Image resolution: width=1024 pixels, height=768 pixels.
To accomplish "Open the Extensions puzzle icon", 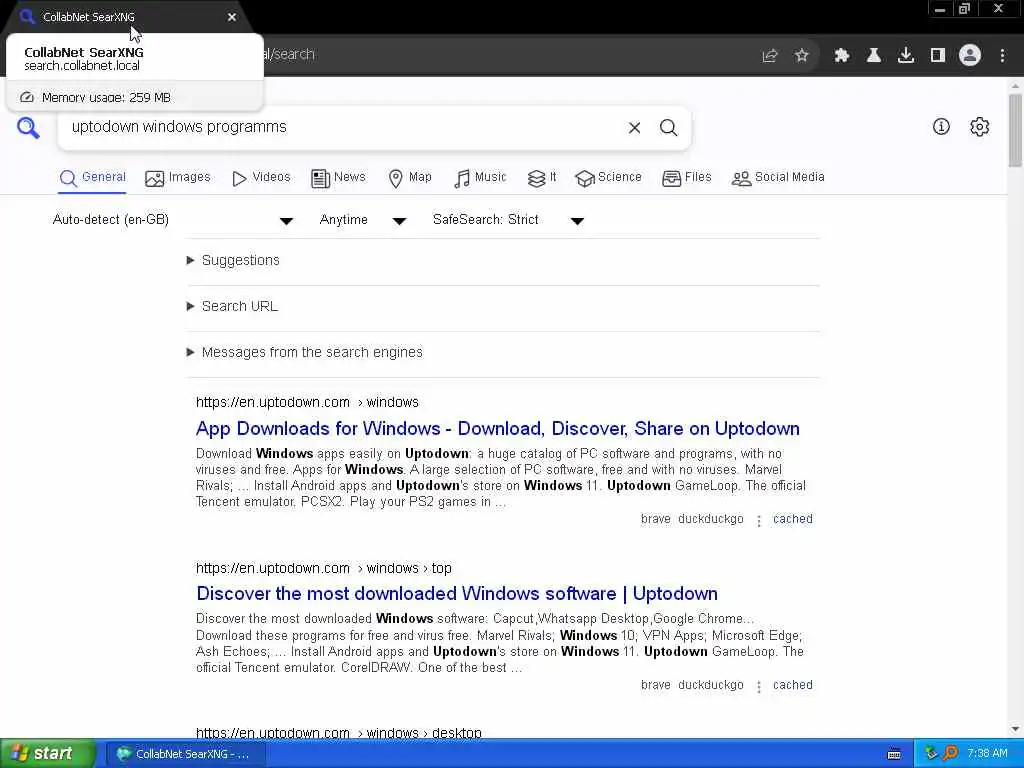I will 842,56.
